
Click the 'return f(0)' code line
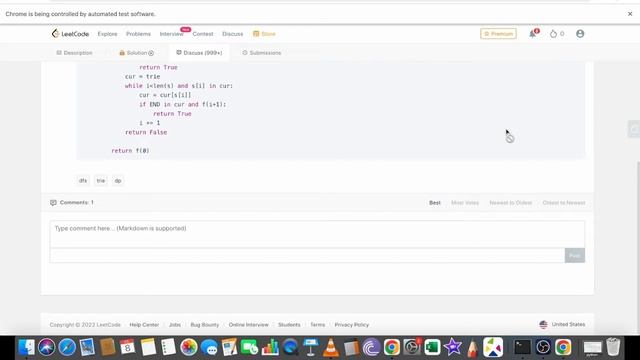coord(130,151)
